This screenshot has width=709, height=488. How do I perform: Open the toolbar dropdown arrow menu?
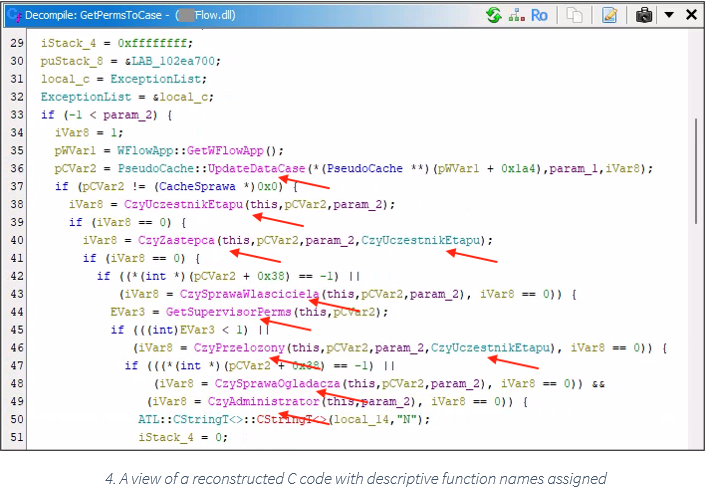(667, 15)
